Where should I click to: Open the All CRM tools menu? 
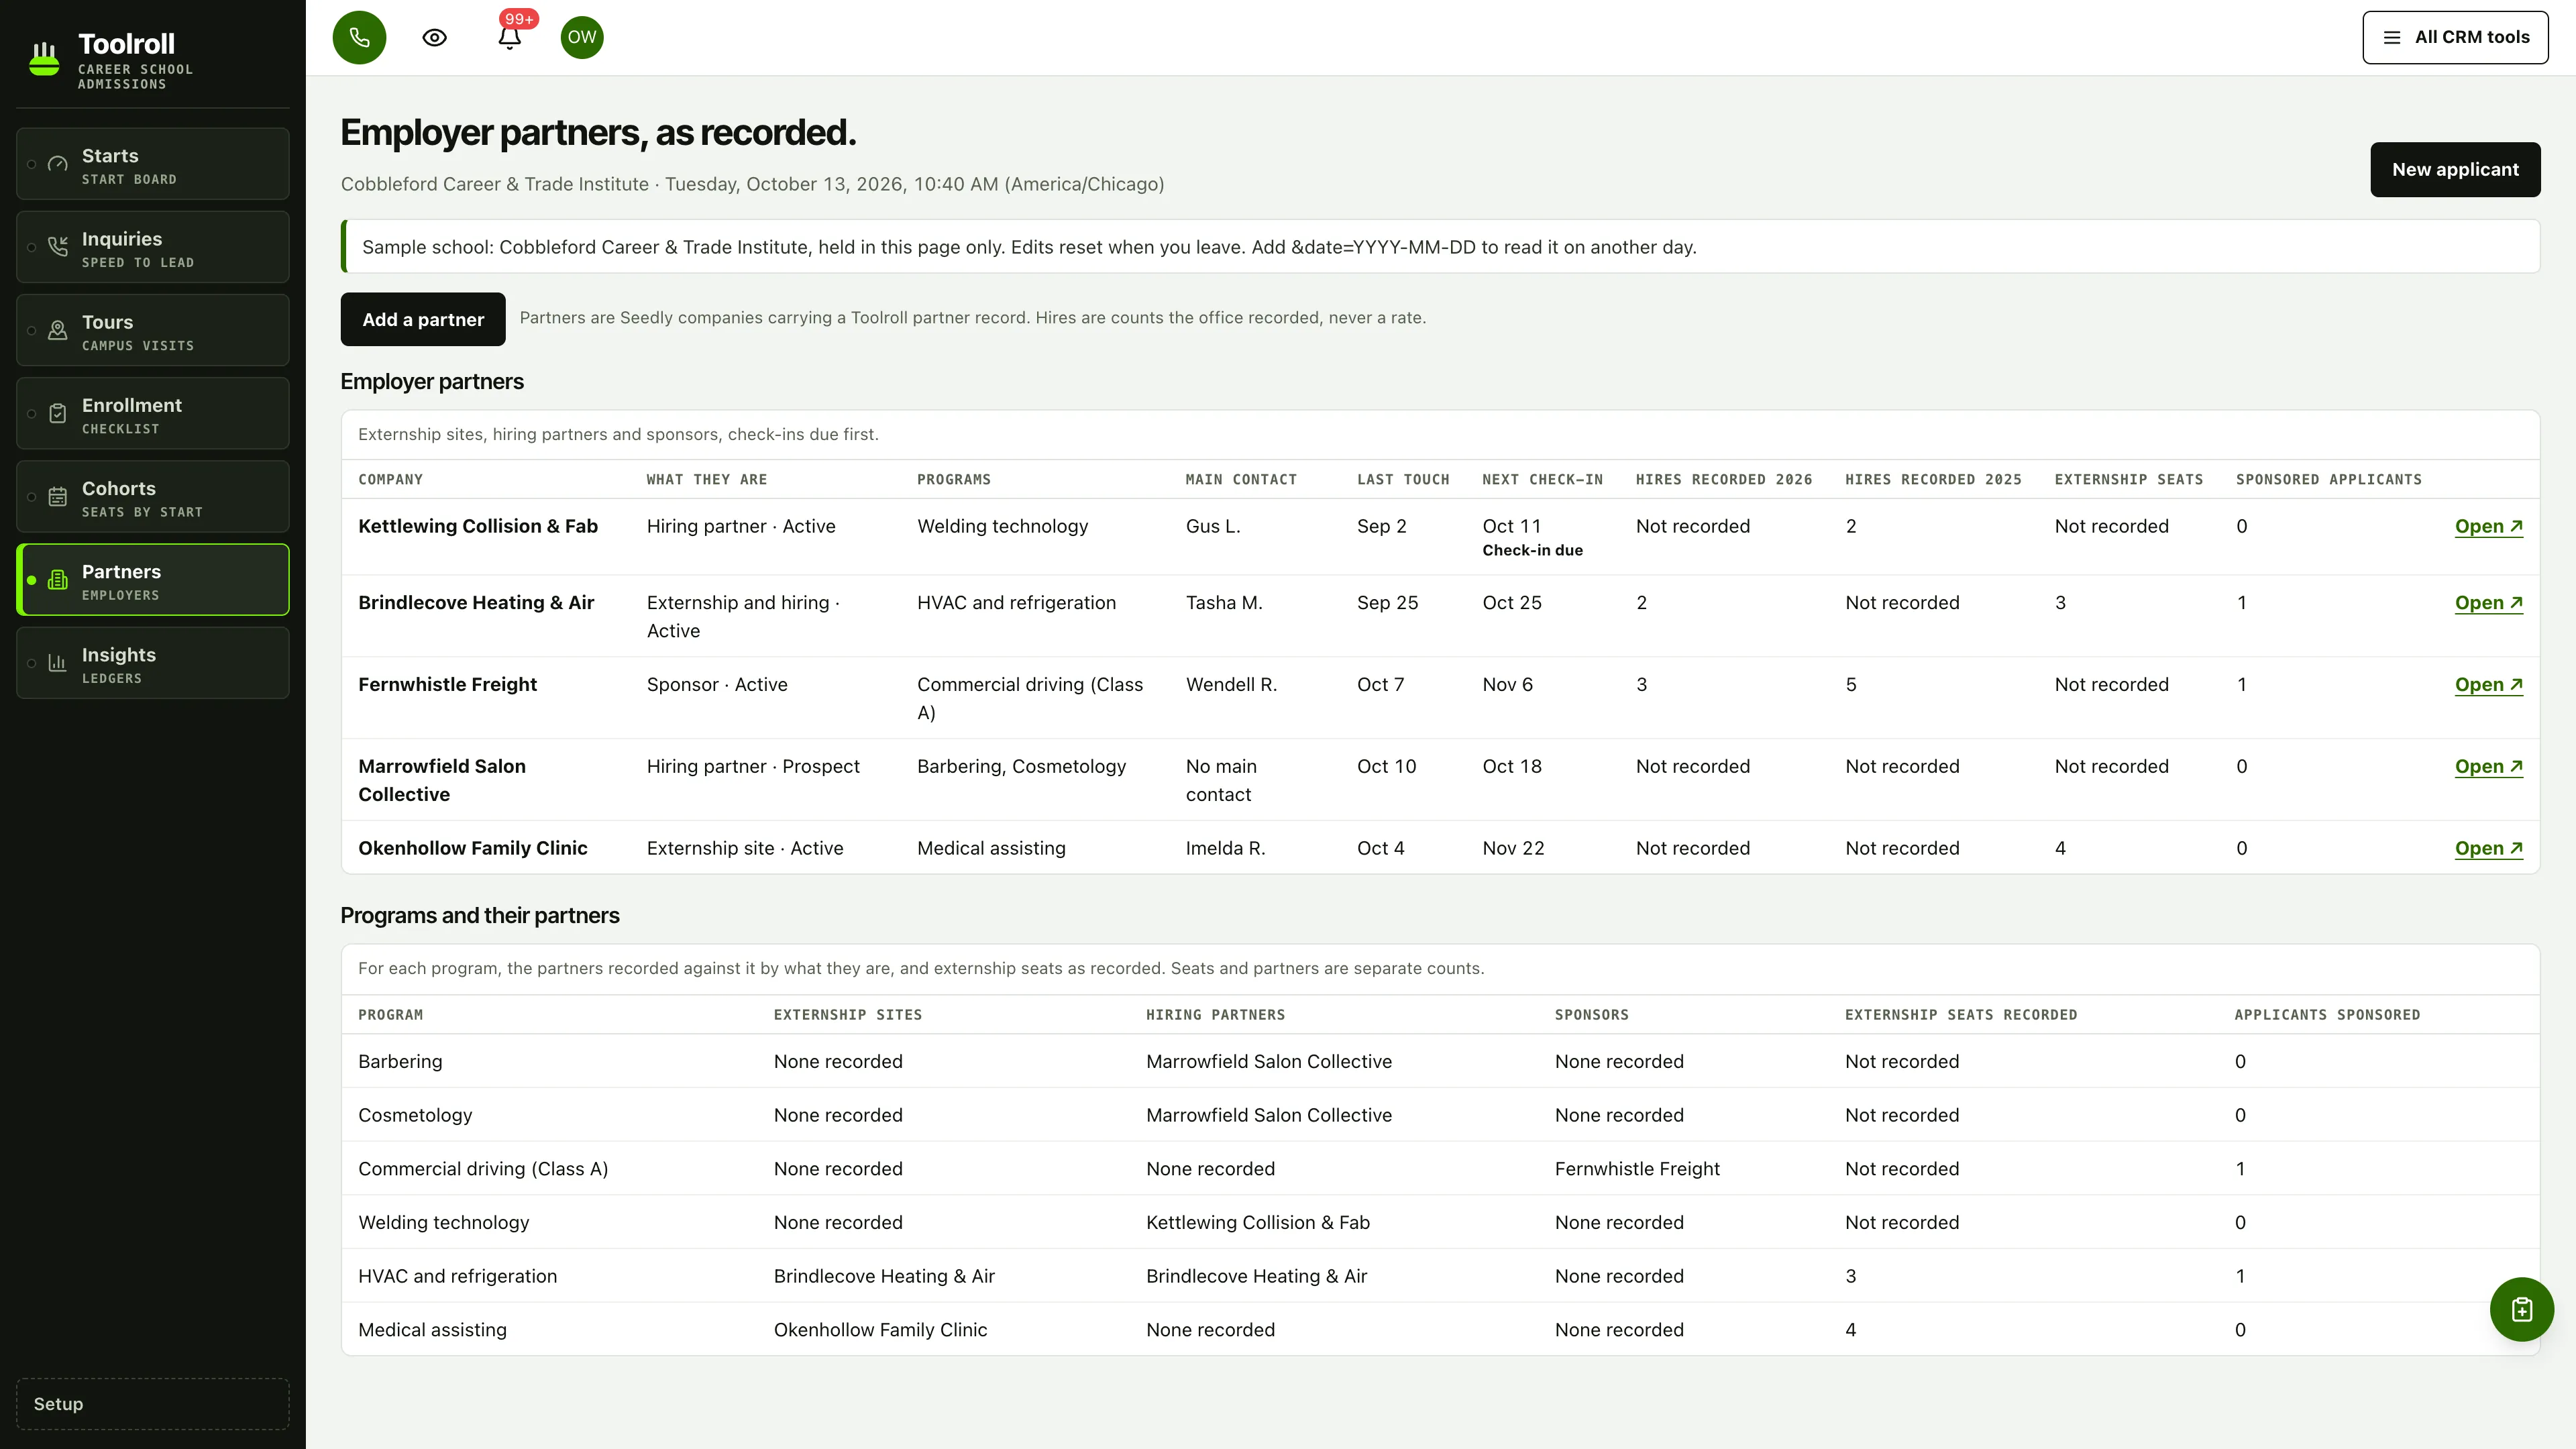coord(2455,37)
